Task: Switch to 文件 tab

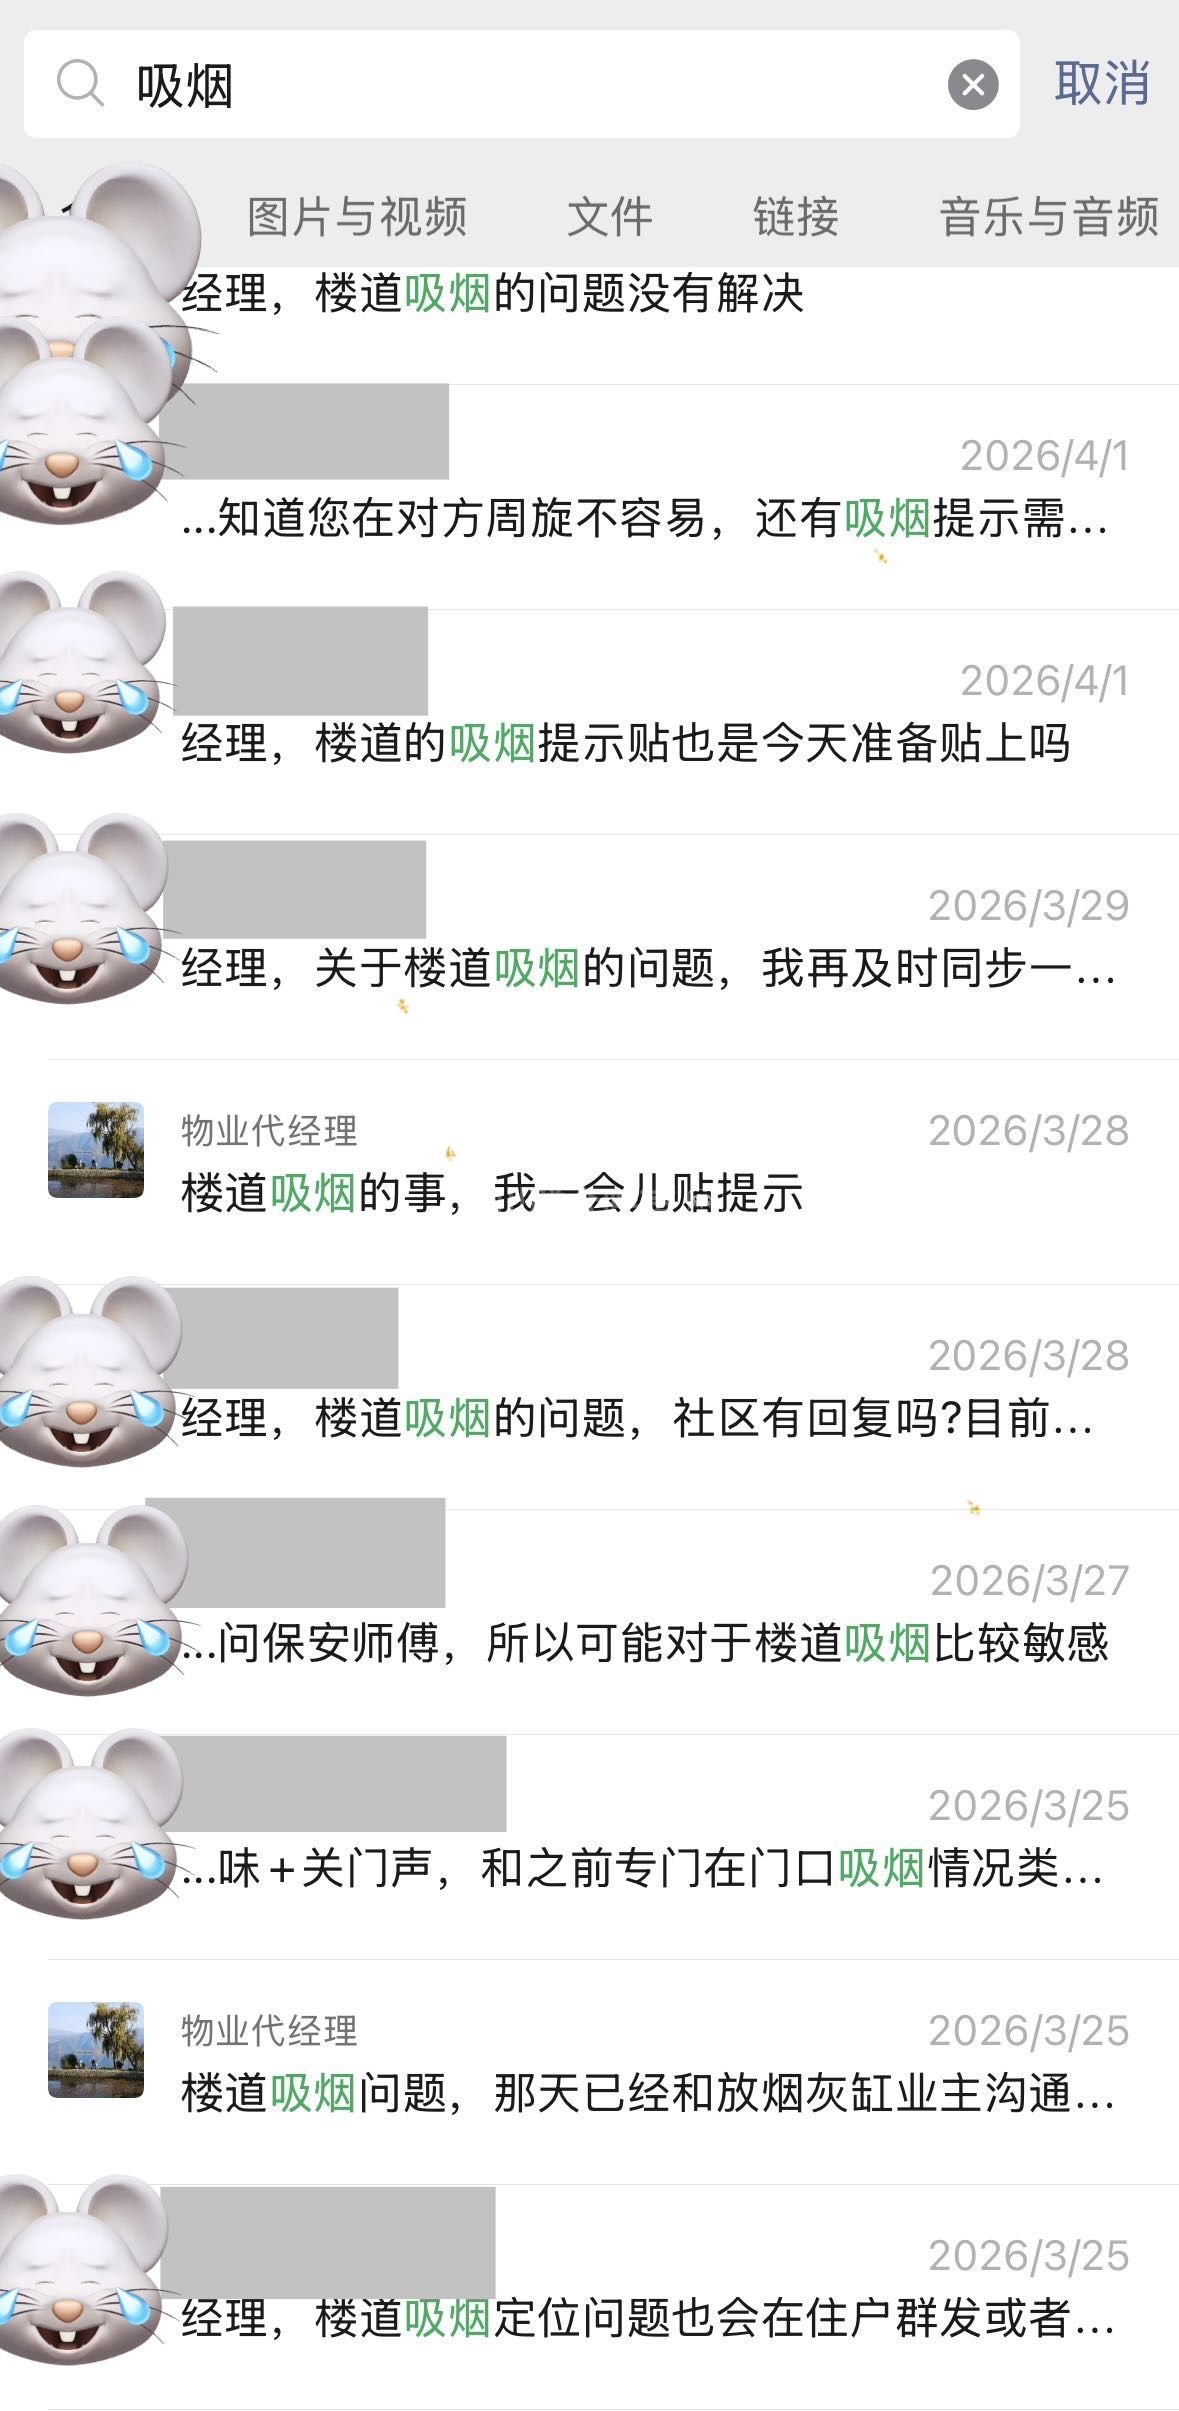Action: (609, 217)
